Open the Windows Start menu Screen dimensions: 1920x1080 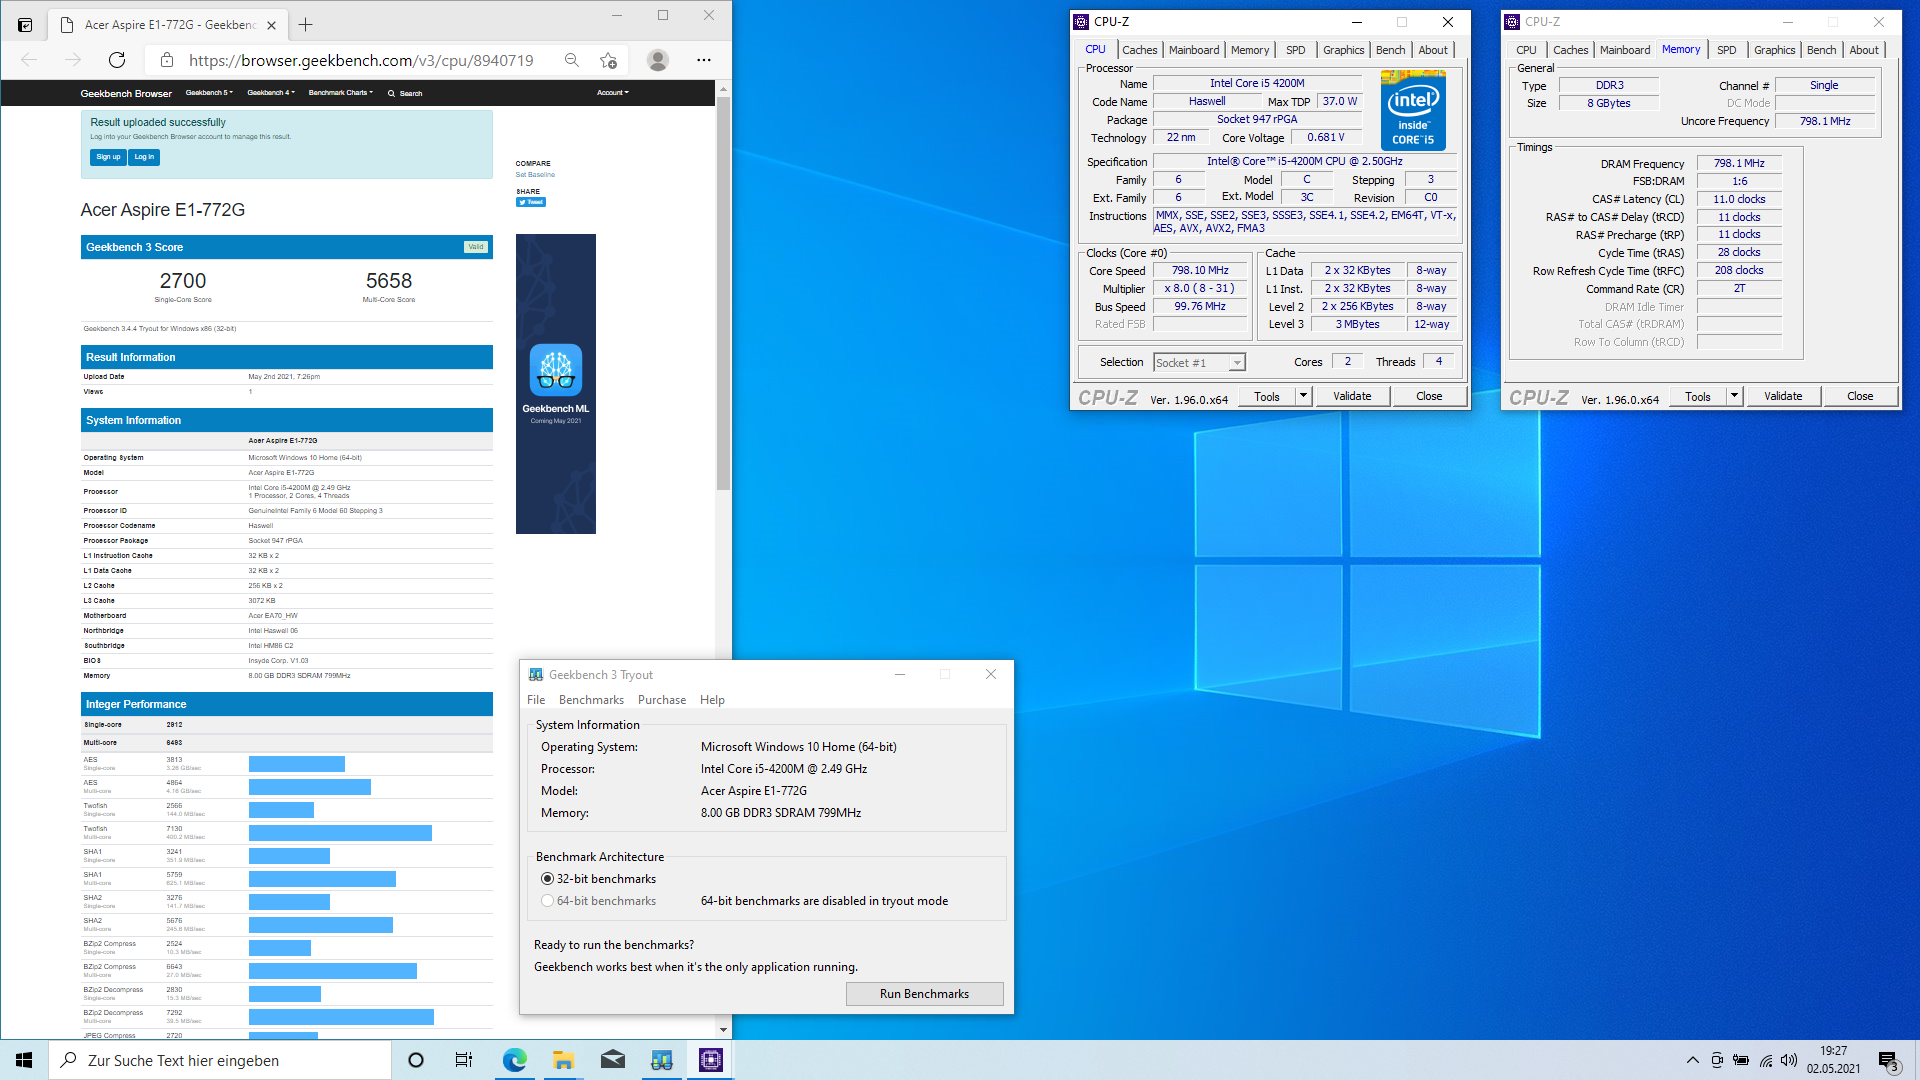[24, 1060]
